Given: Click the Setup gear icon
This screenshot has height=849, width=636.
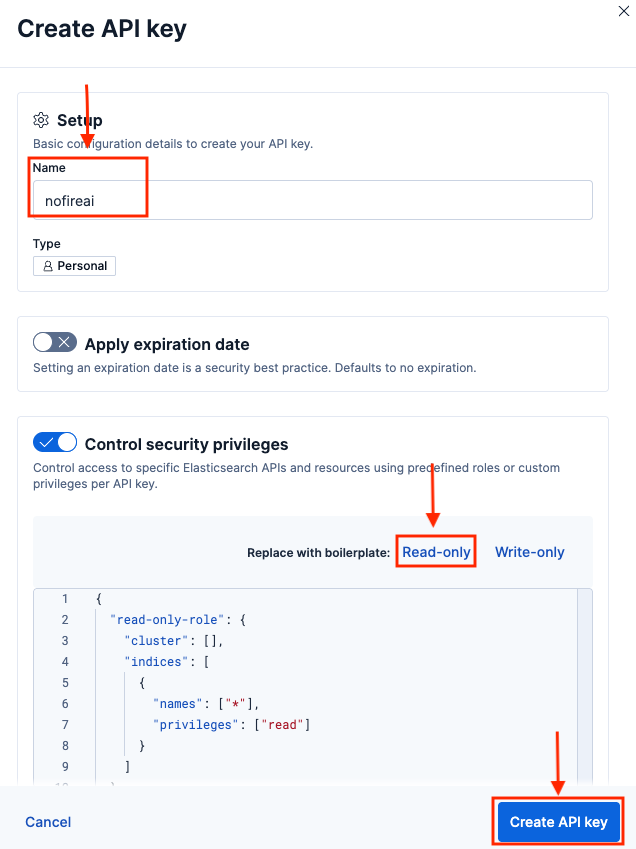Looking at the screenshot, I should [x=41, y=119].
